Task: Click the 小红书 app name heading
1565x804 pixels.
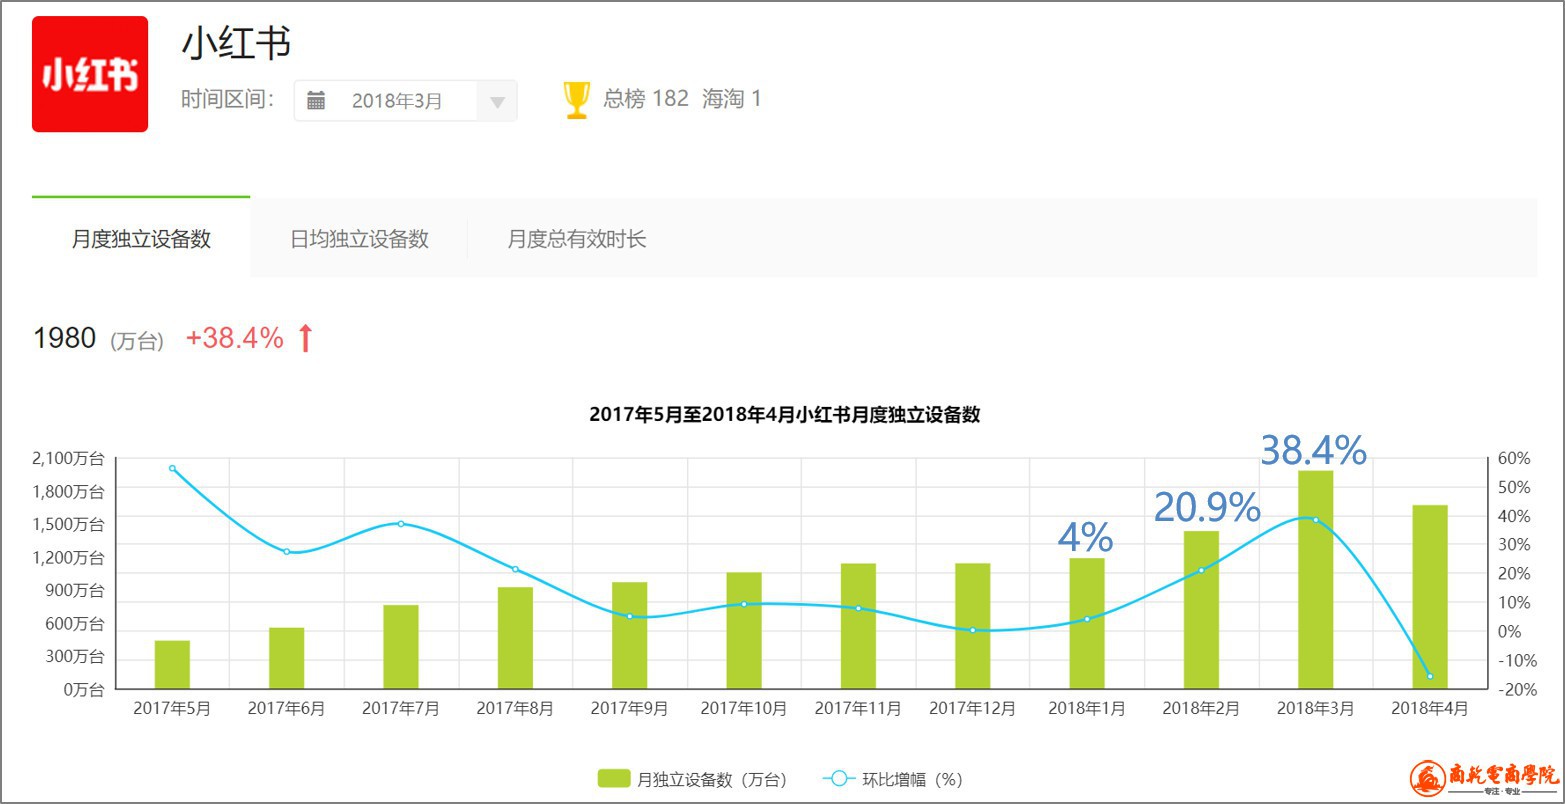Action: click(x=237, y=43)
